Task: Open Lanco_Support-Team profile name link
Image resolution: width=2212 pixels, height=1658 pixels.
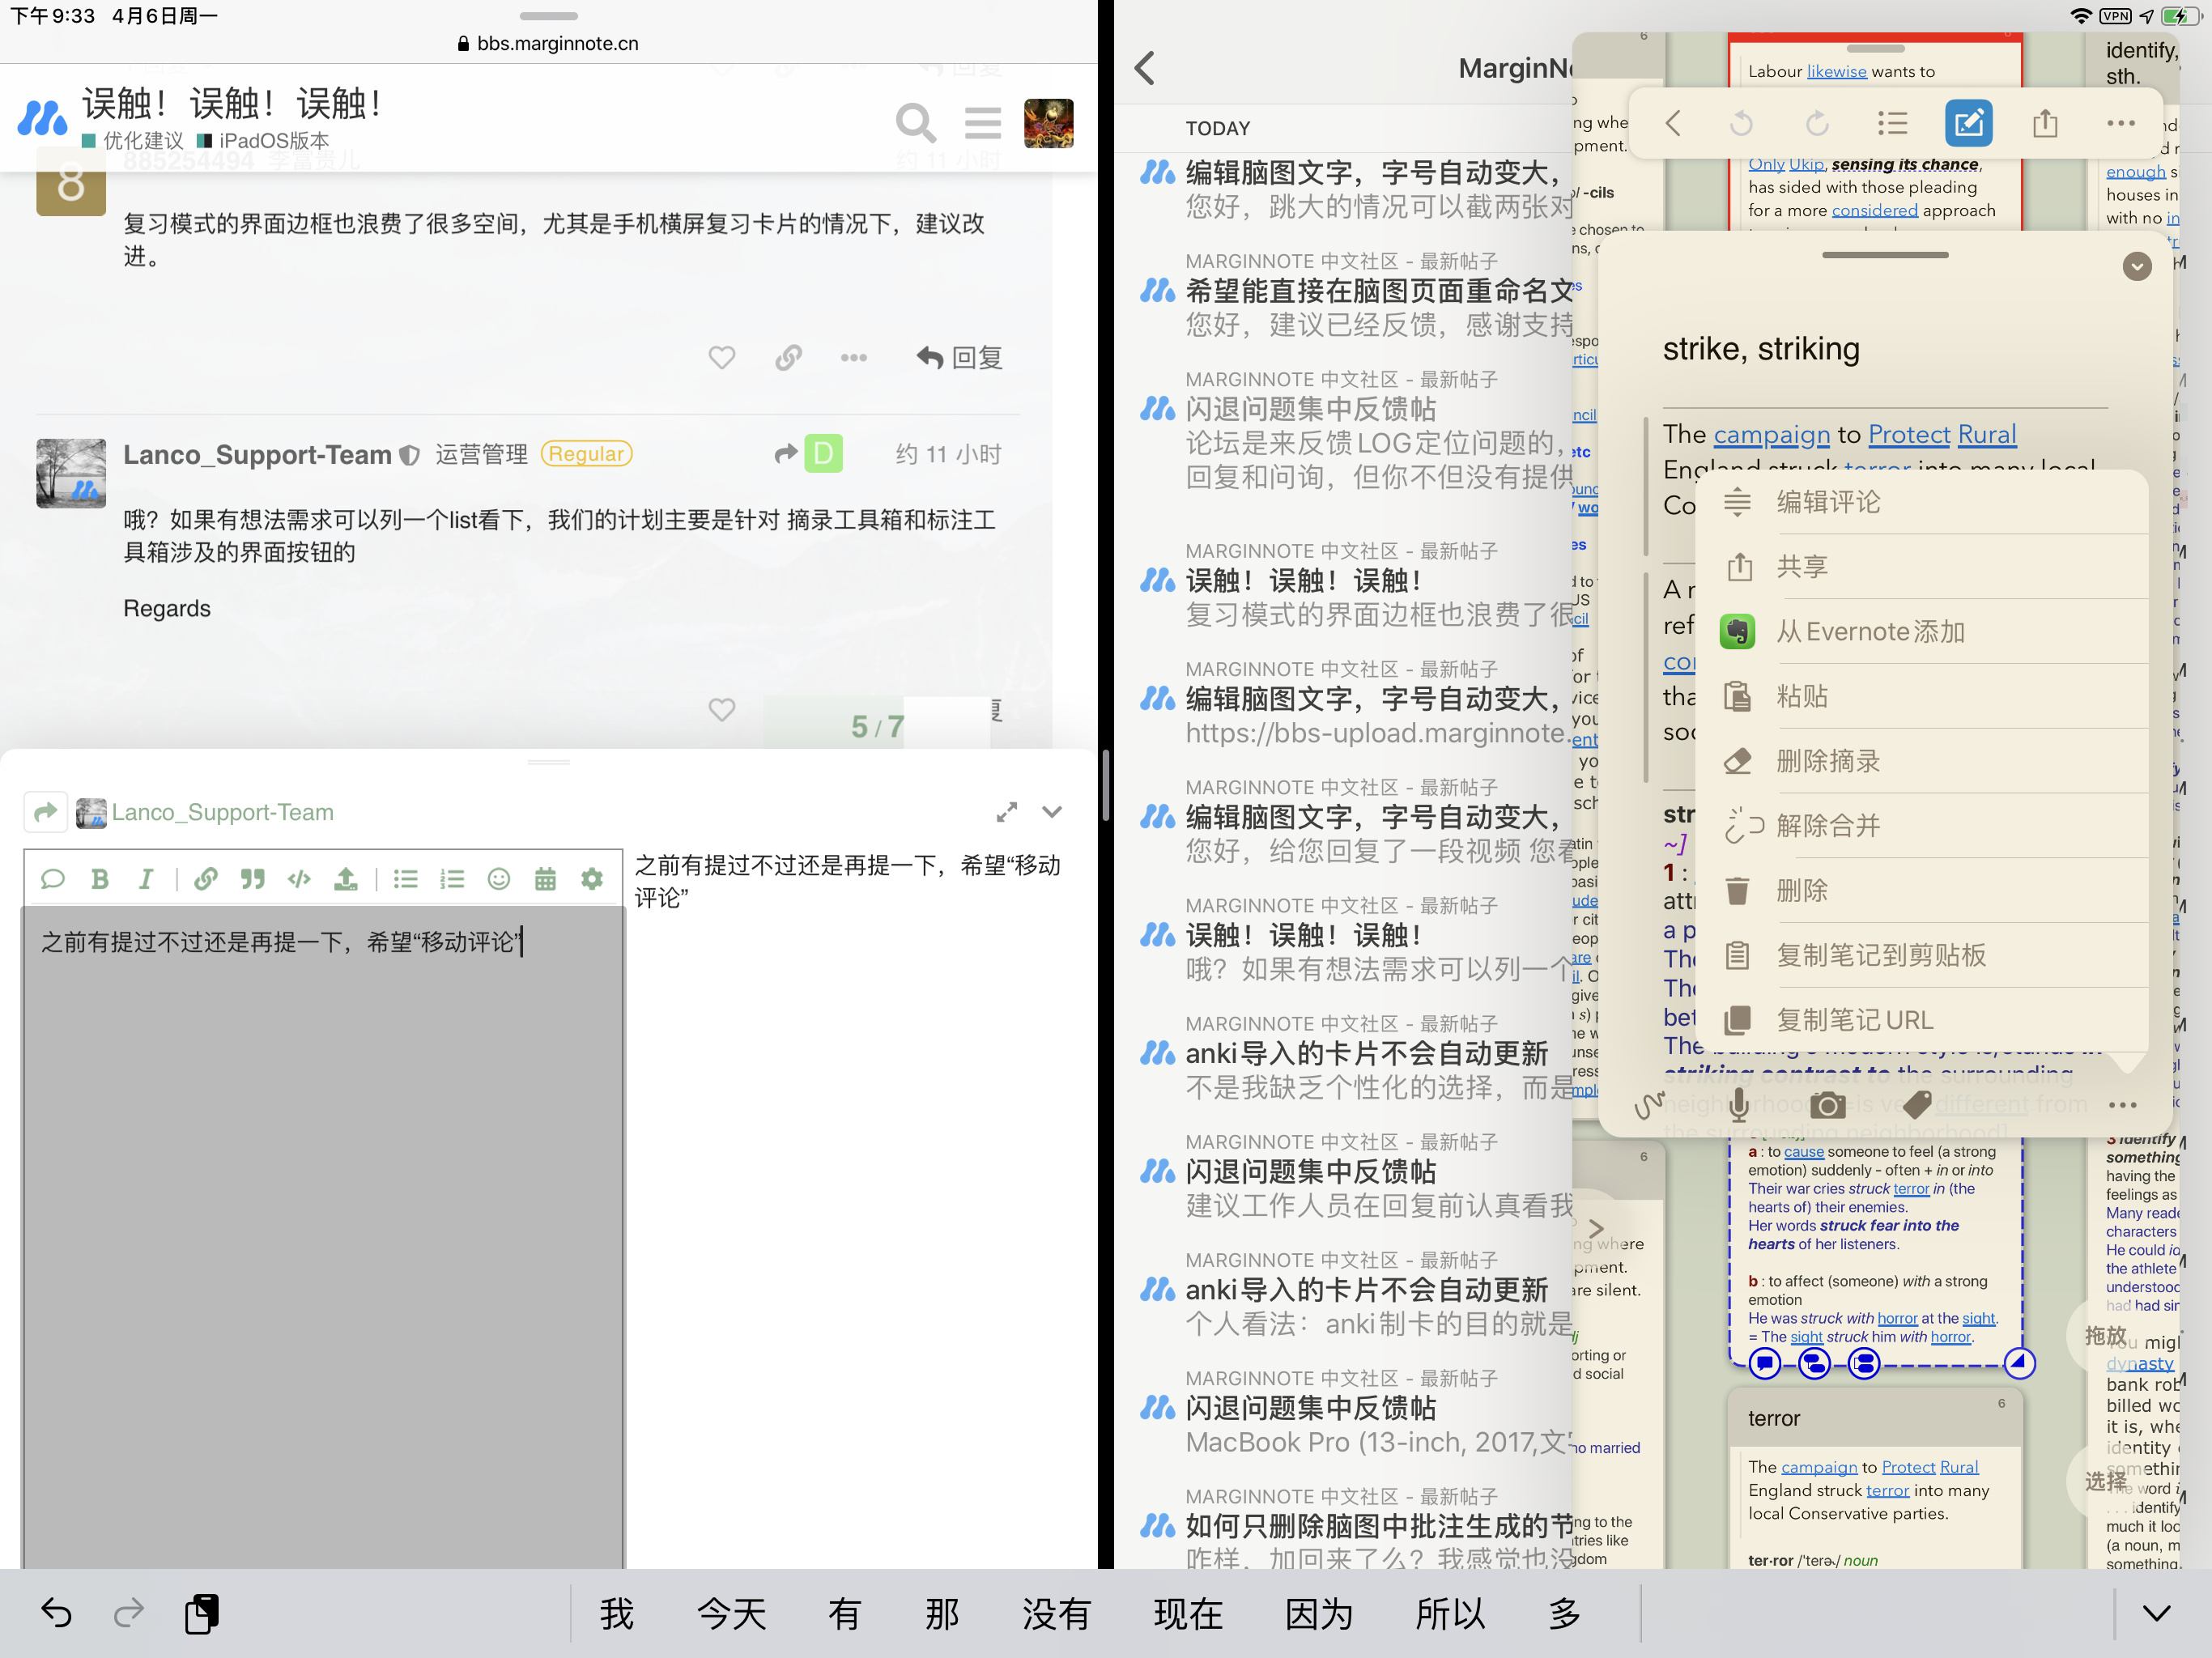Action: click(257, 455)
